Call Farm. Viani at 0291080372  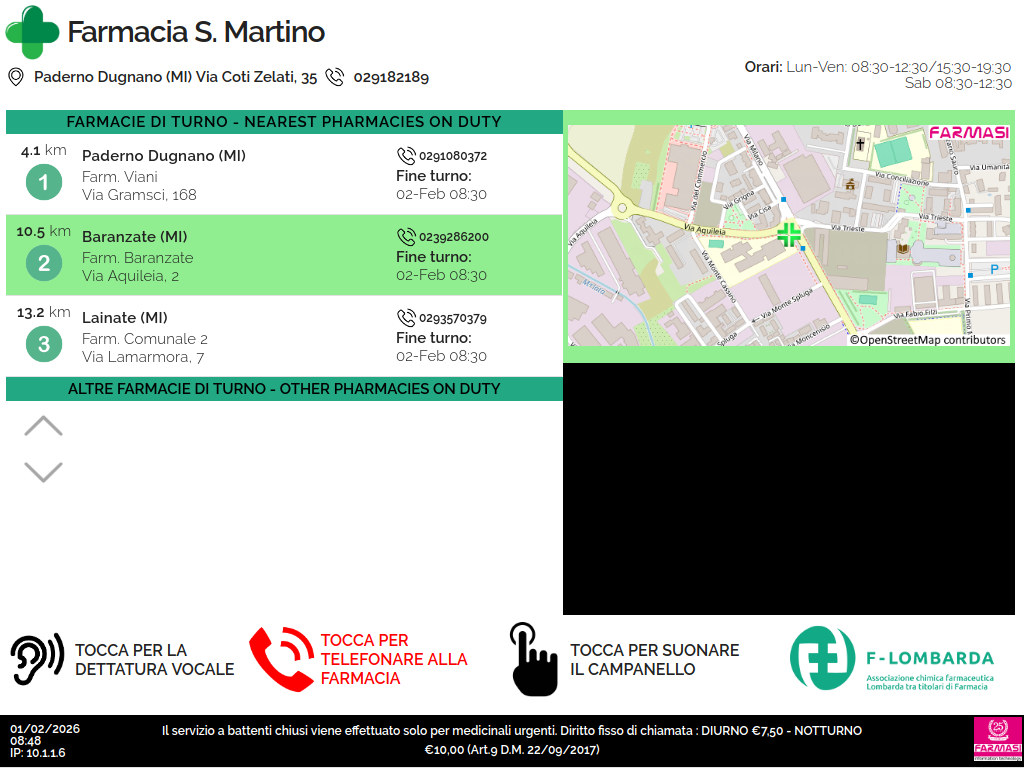point(442,156)
